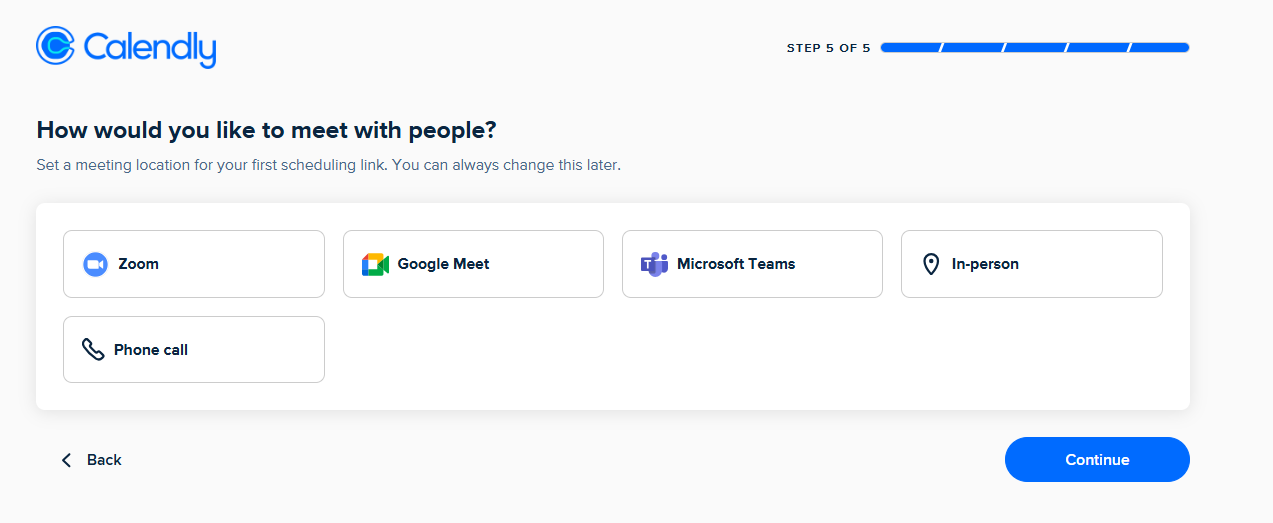Click the last progress bar segment
This screenshot has width=1273, height=523.
[x=1160, y=47]
